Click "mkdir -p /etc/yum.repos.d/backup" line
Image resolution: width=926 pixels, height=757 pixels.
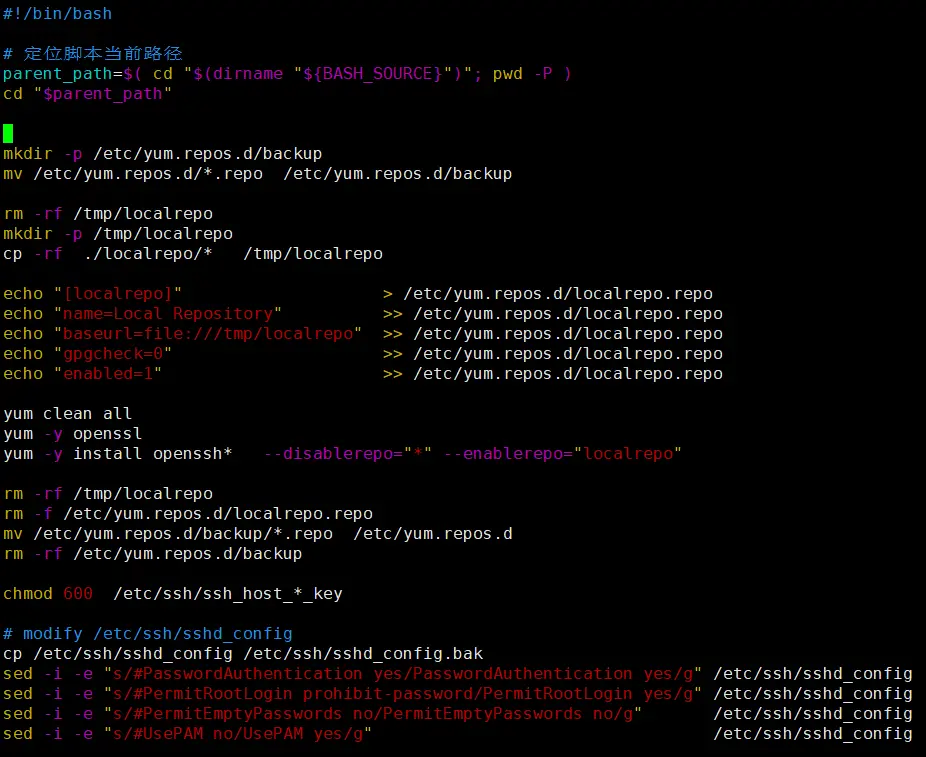pyautogui.click(x=162, y=154)
